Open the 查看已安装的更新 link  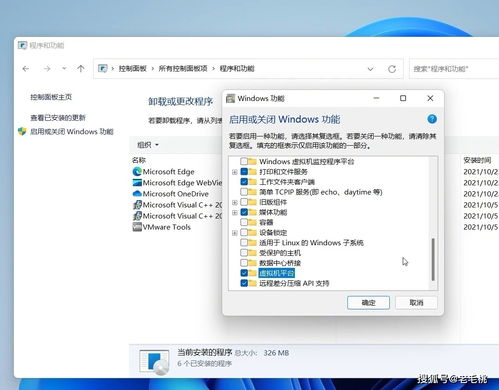58,117
